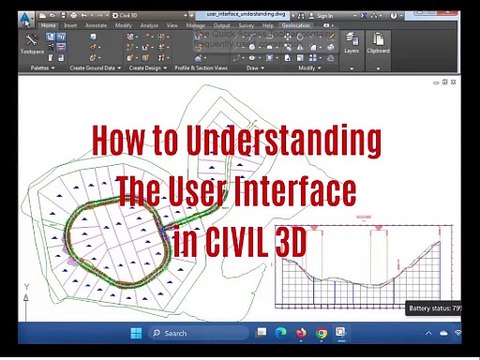
Task: Click the taskbar Search box
Action: point(199,333)
